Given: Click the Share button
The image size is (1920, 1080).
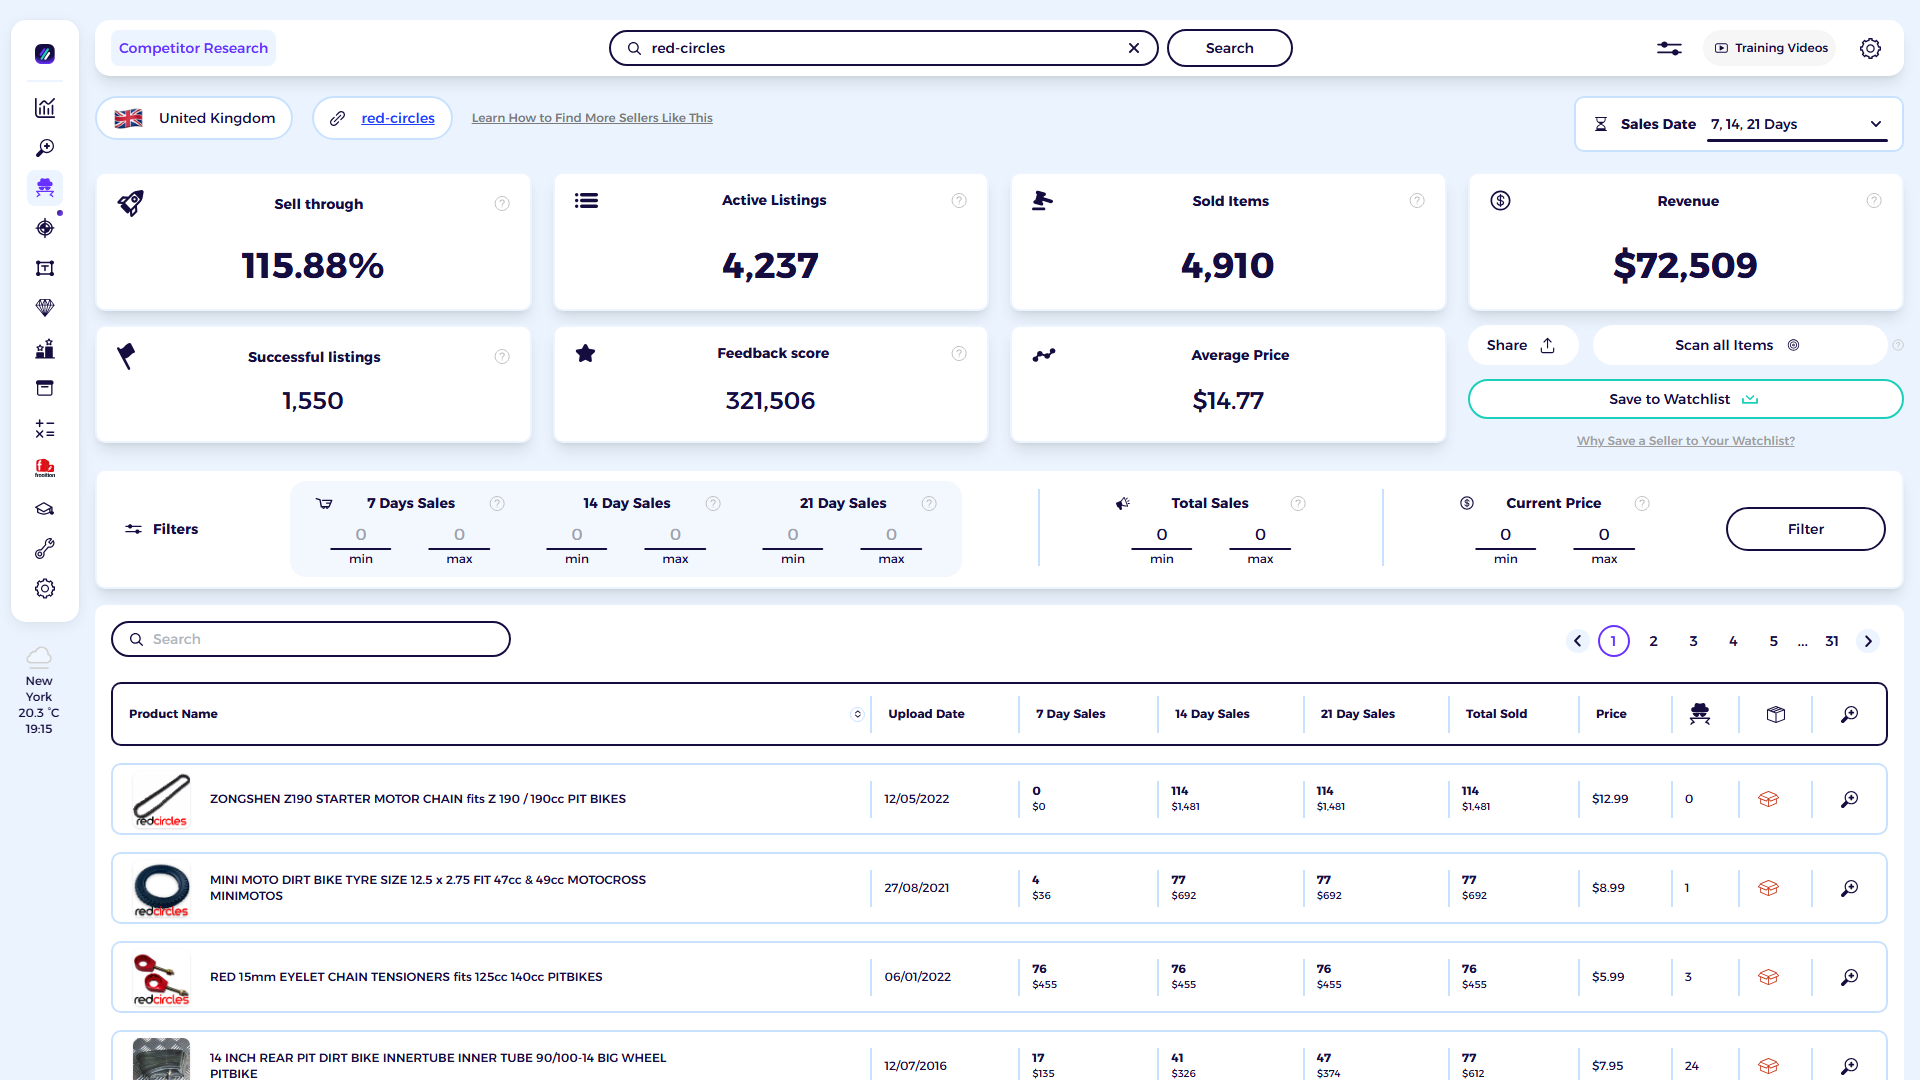Looking at the screenshot, I should click(1522, 345).
